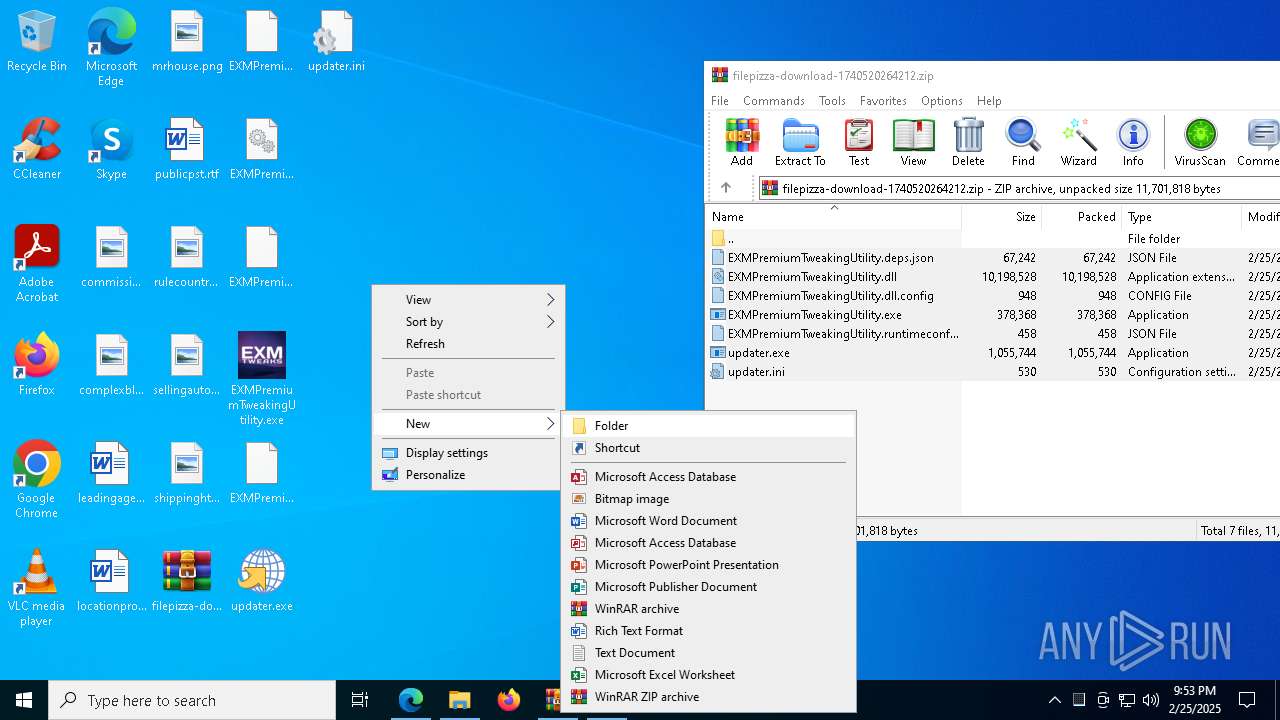Open the Recycle Bin desktop icon
This screenshot has width=1280, height=720.
pos(37,41)
